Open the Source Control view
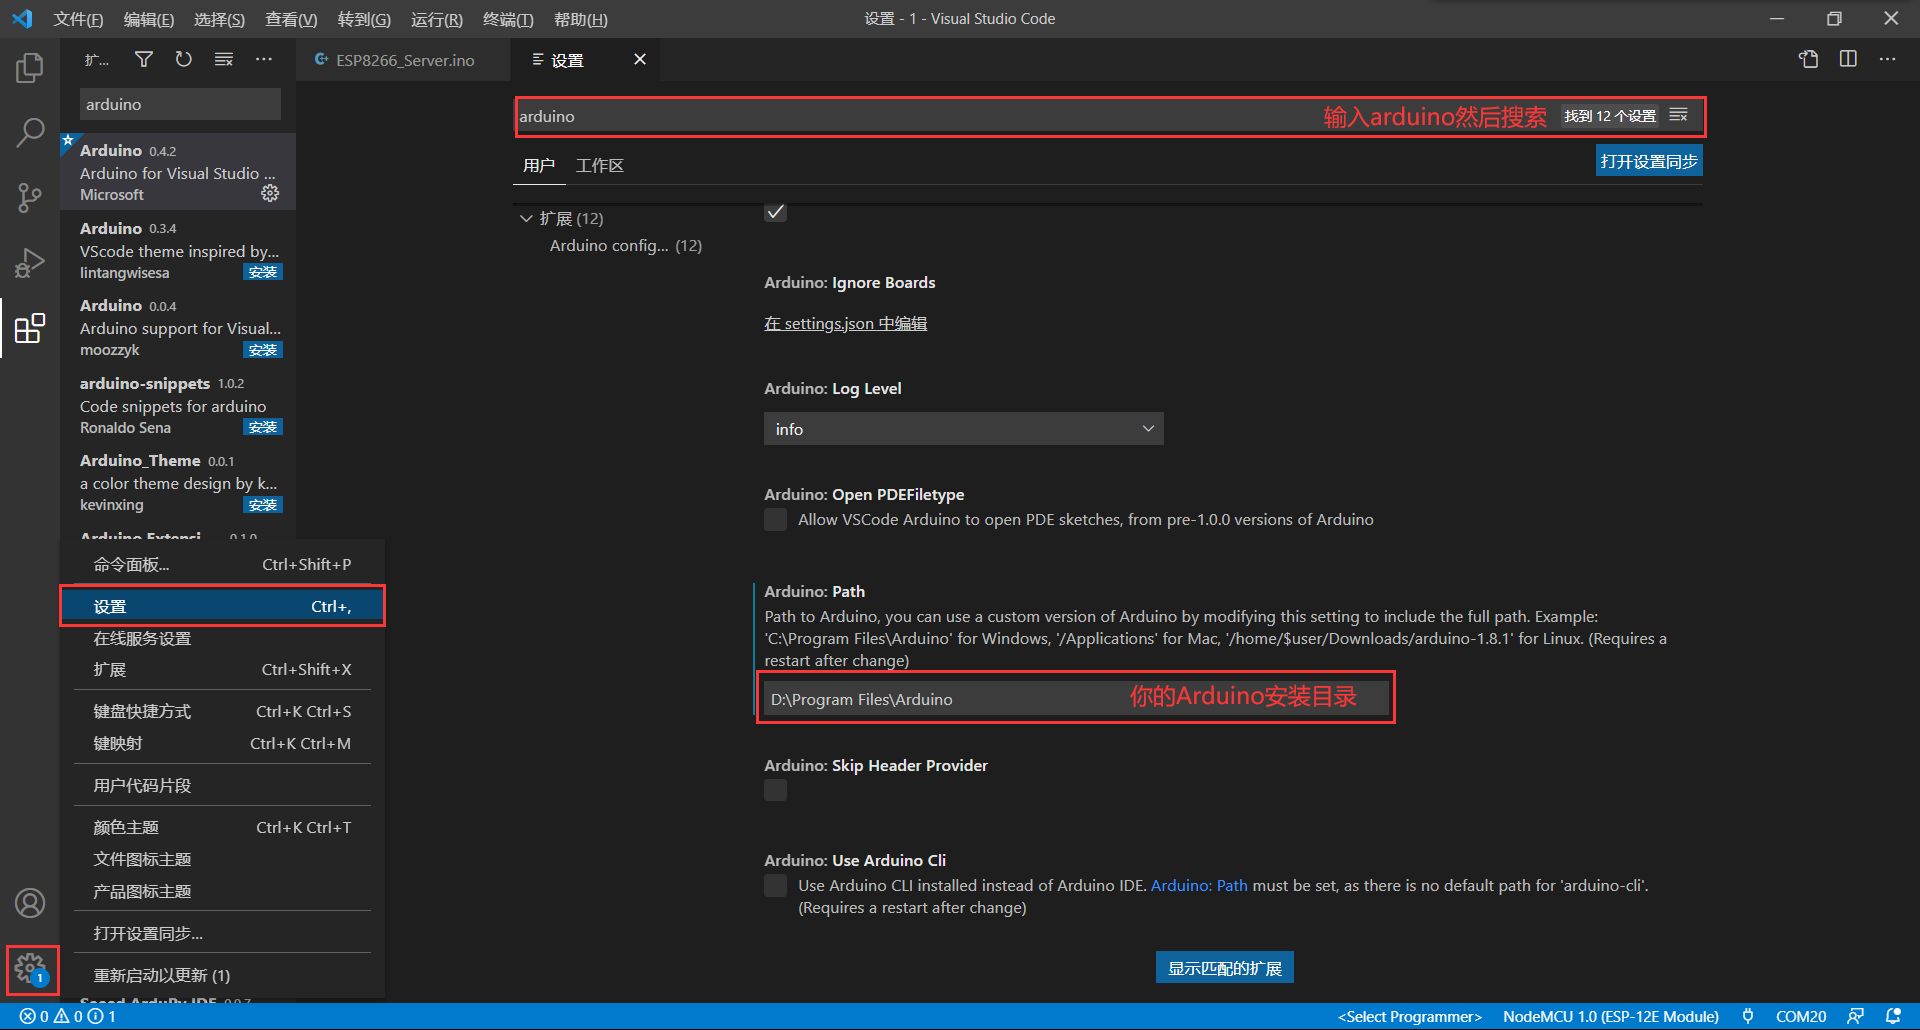The height and width of the screenshot is (1030, 1920). pos(30,197)
